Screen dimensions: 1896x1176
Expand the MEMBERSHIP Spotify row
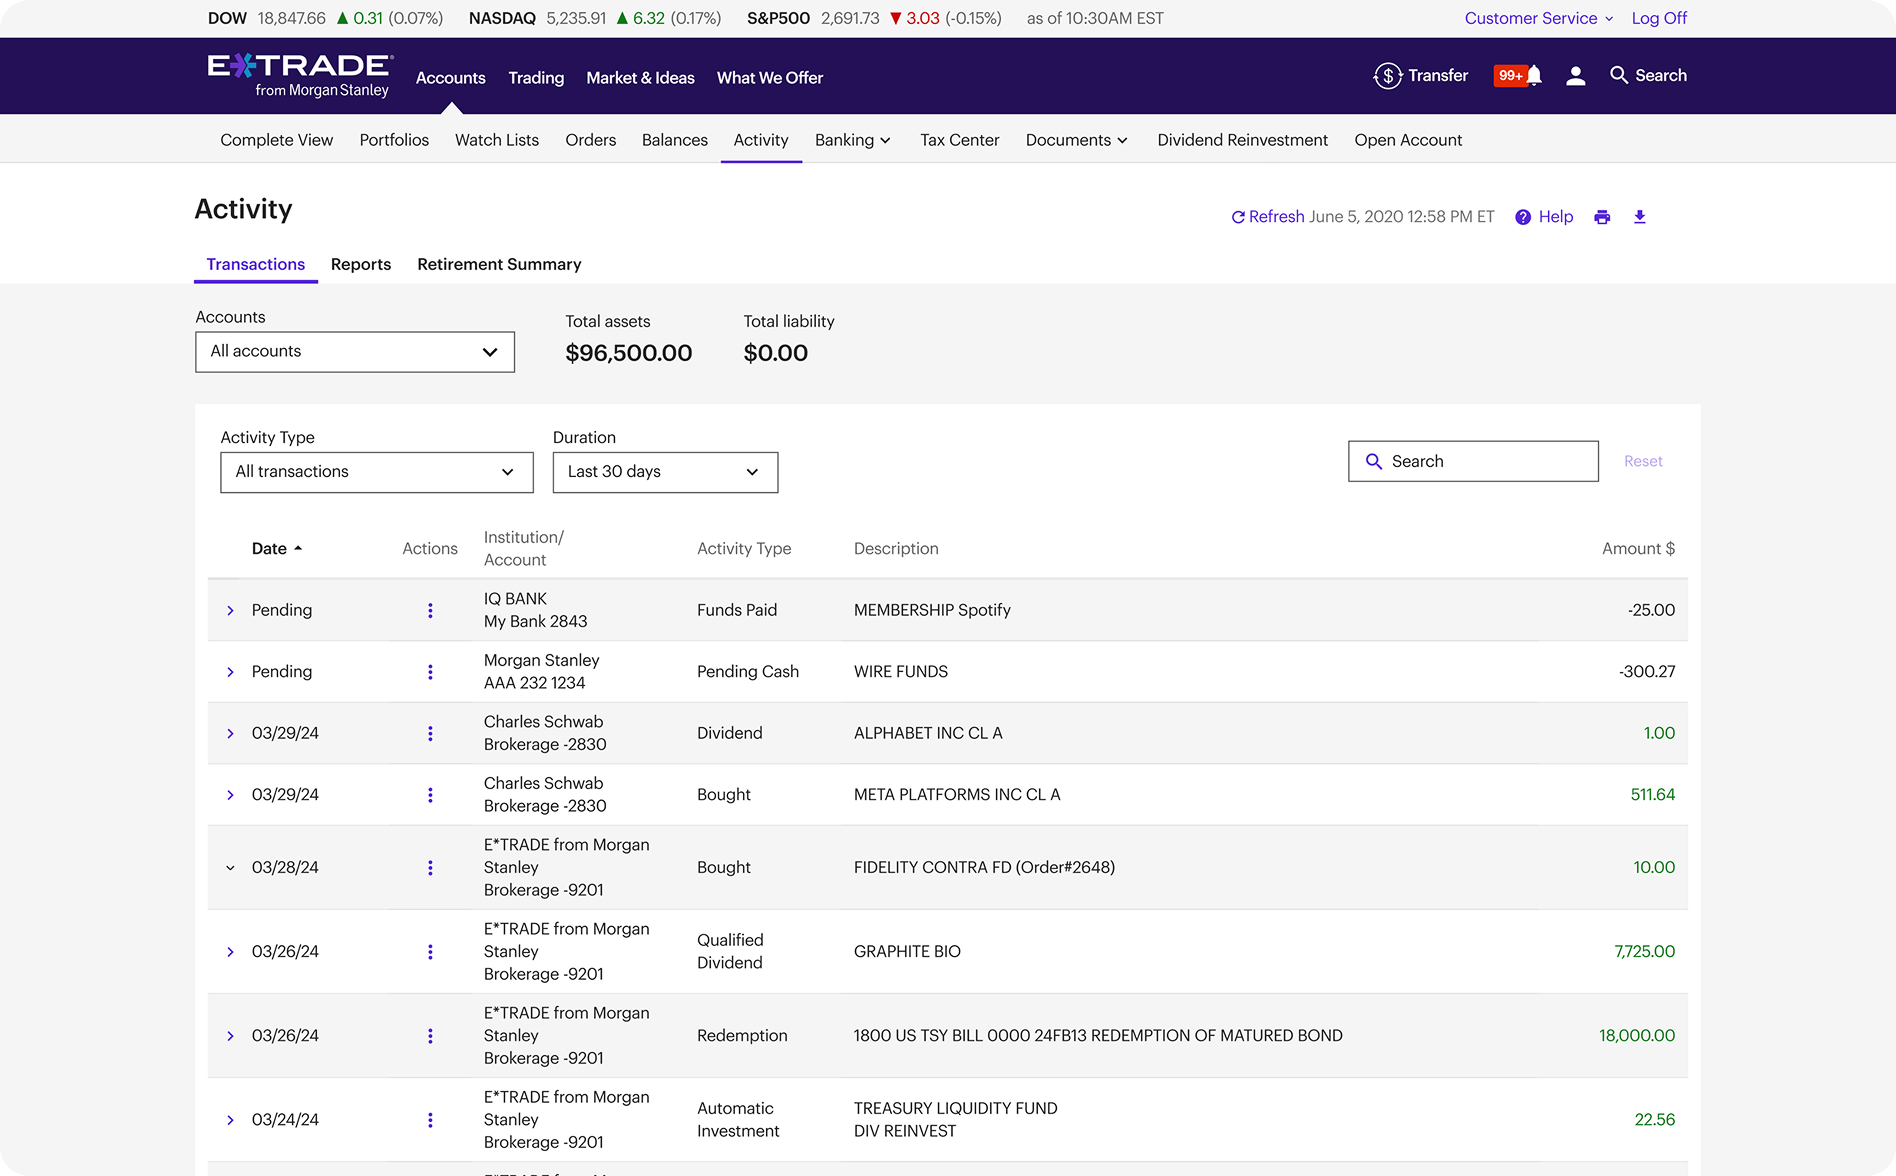pyautogui.click(x=230, y=610)
